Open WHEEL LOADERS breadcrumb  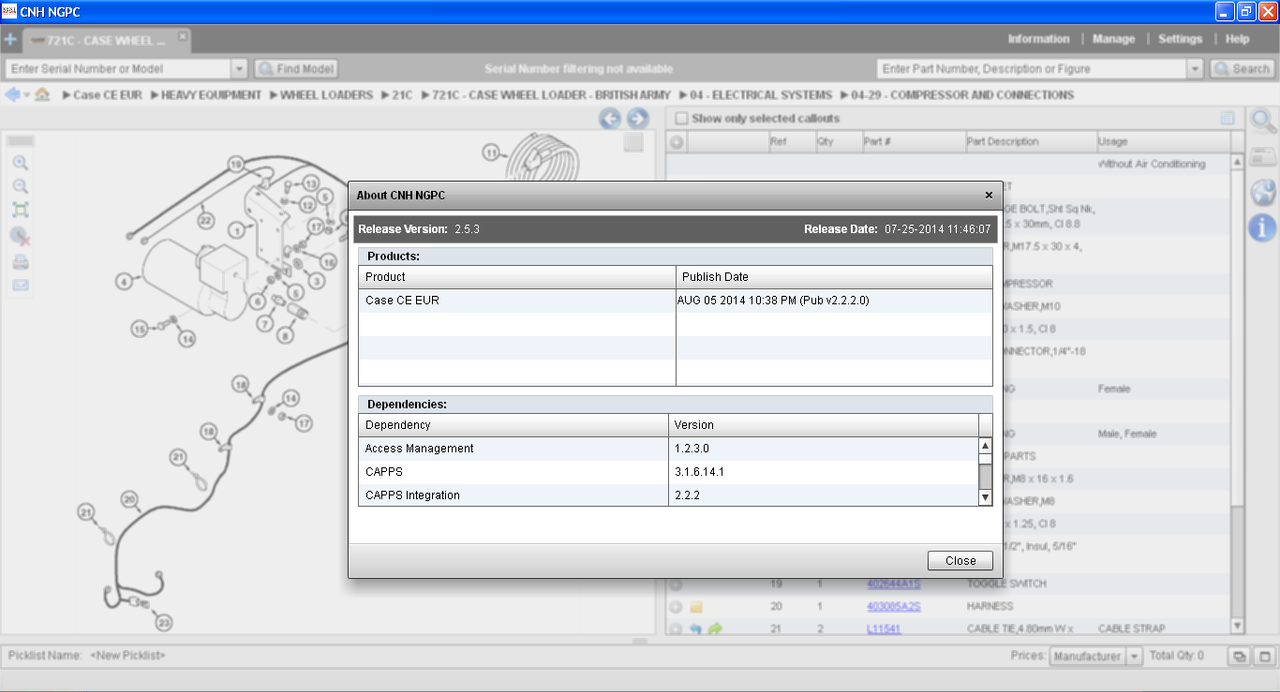point(326,95)
